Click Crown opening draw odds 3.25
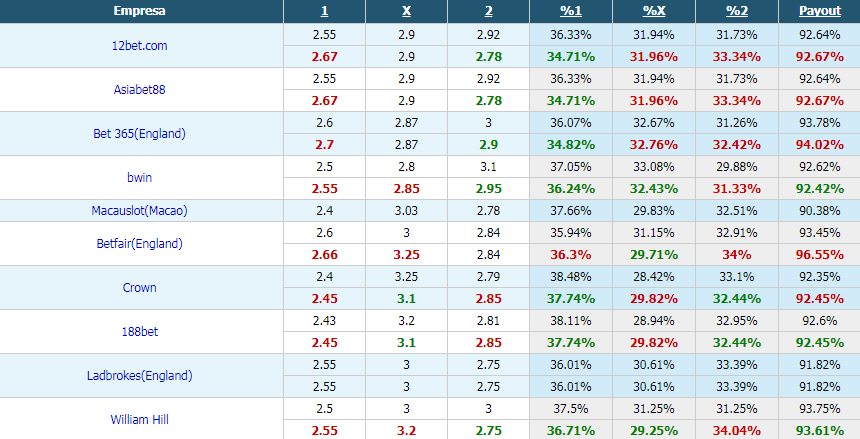The image size is (860, 439). tap(406, 277)
